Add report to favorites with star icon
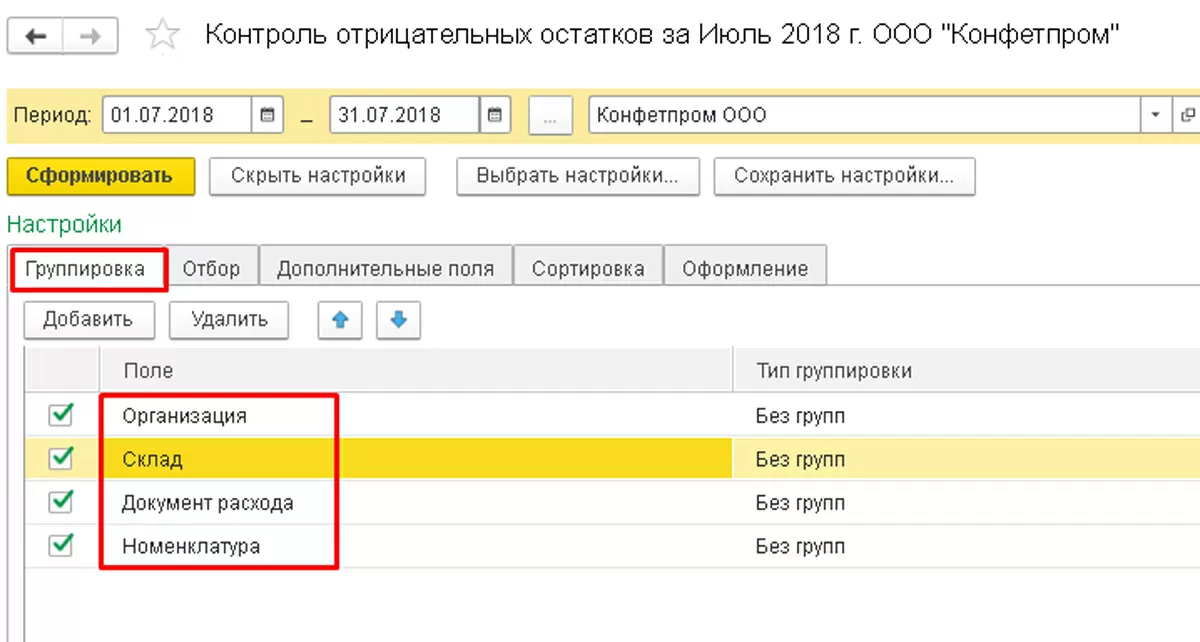Viewport: 1200px width, 642px height. pyautogui.click(x=162, y=37)
